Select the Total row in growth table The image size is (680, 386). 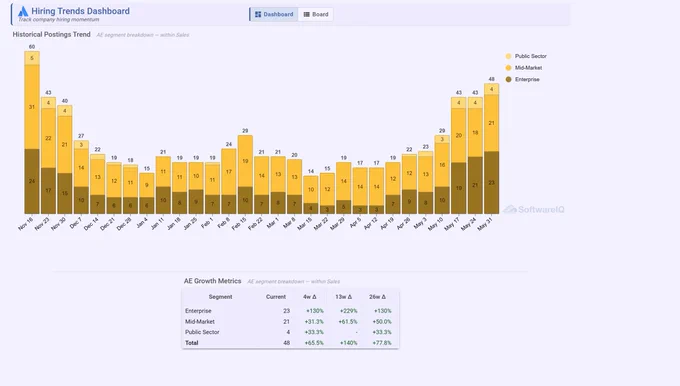point(290,343)
